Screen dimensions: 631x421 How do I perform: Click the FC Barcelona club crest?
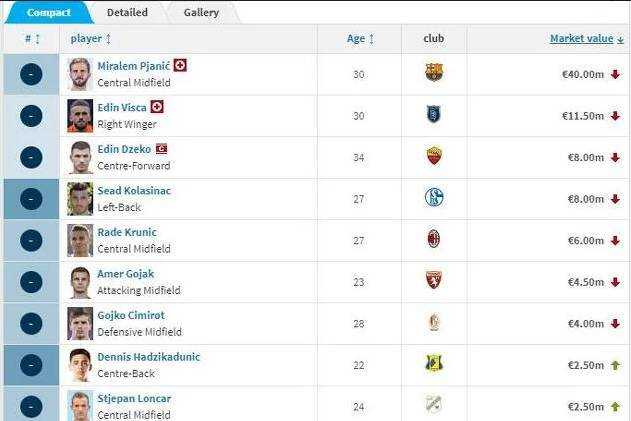click(433, 73)
